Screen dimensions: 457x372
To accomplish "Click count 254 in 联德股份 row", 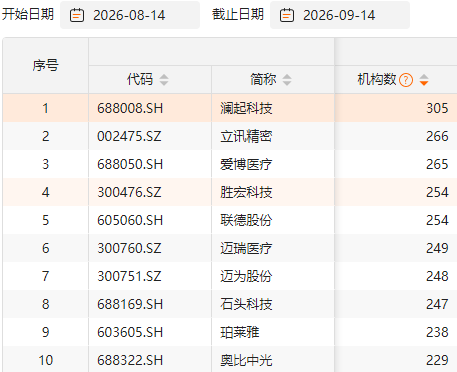I will click(x=437, y=220).
